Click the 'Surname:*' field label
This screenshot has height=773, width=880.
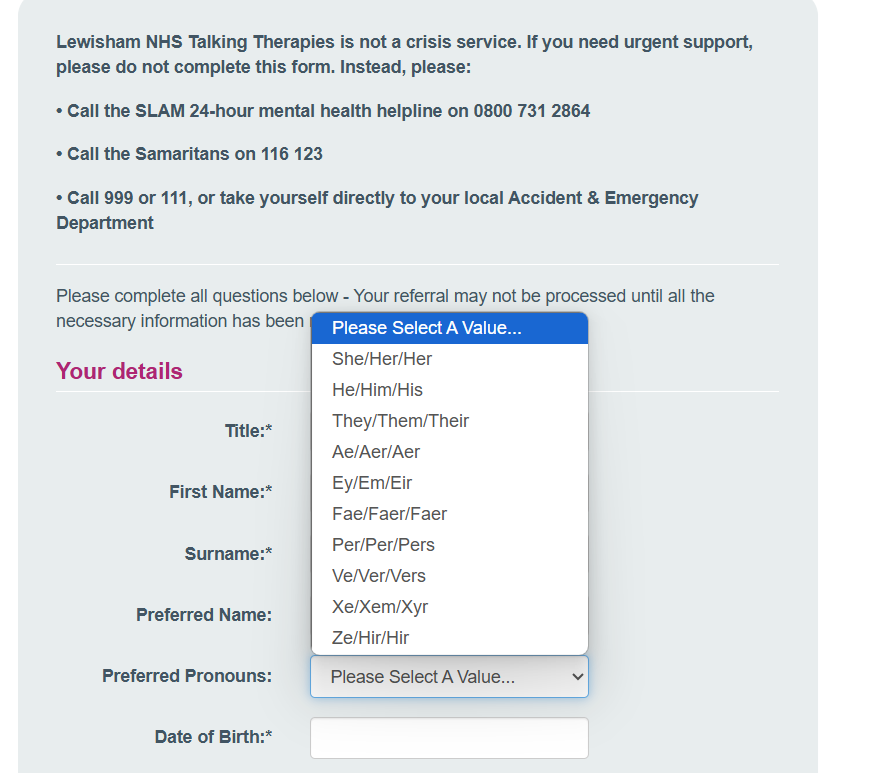point(228,554)
